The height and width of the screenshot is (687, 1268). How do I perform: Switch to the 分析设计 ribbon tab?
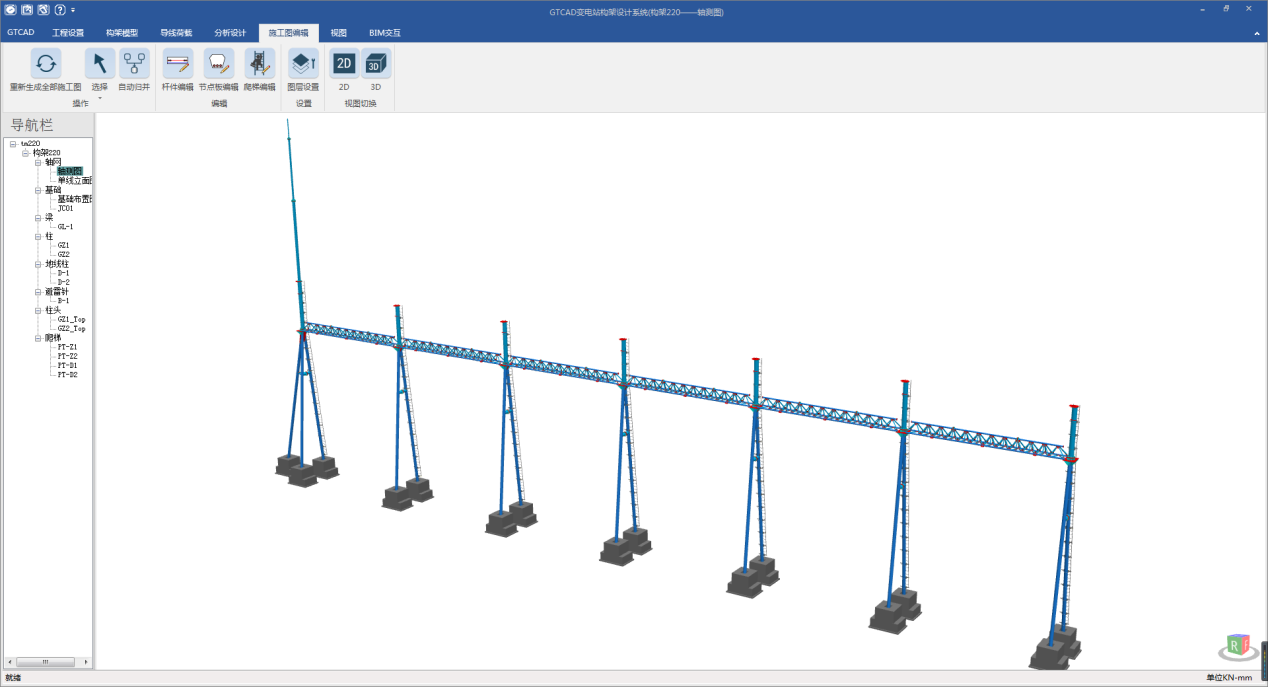pyautogui.click(x=230, y=32)
